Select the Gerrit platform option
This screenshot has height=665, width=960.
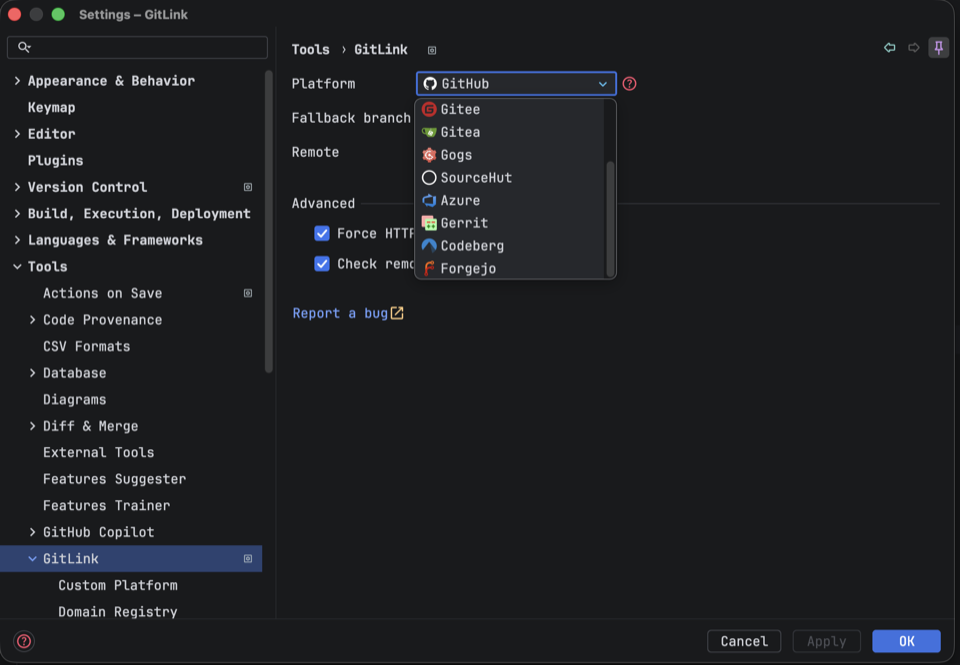tap(512, 223)
